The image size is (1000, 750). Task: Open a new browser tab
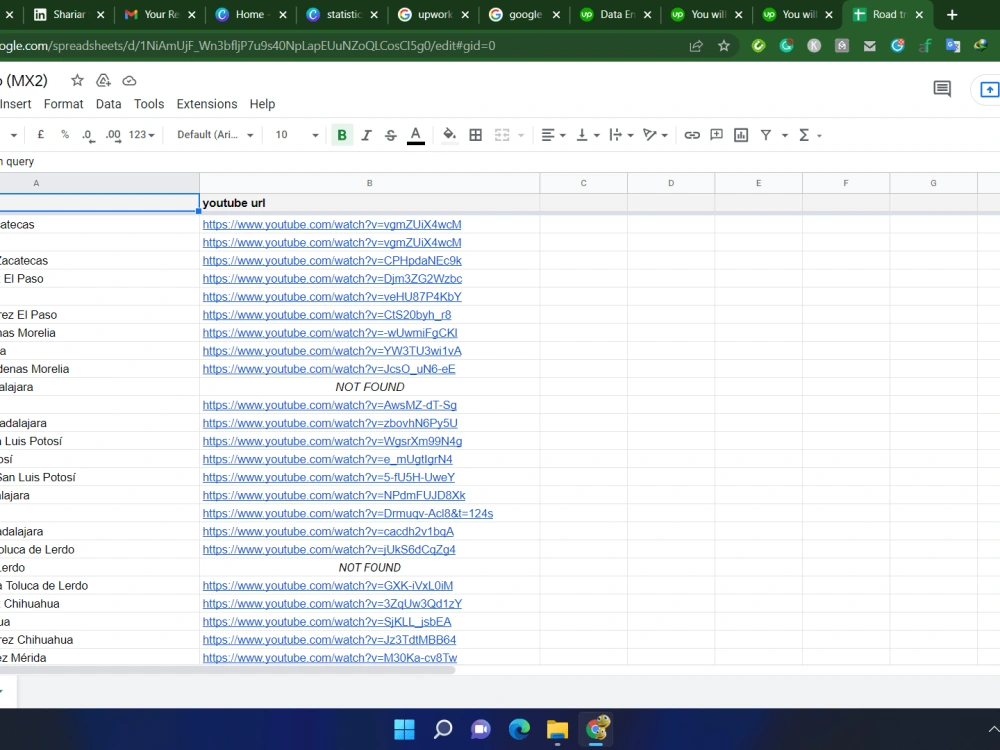[x=952, y=14]
